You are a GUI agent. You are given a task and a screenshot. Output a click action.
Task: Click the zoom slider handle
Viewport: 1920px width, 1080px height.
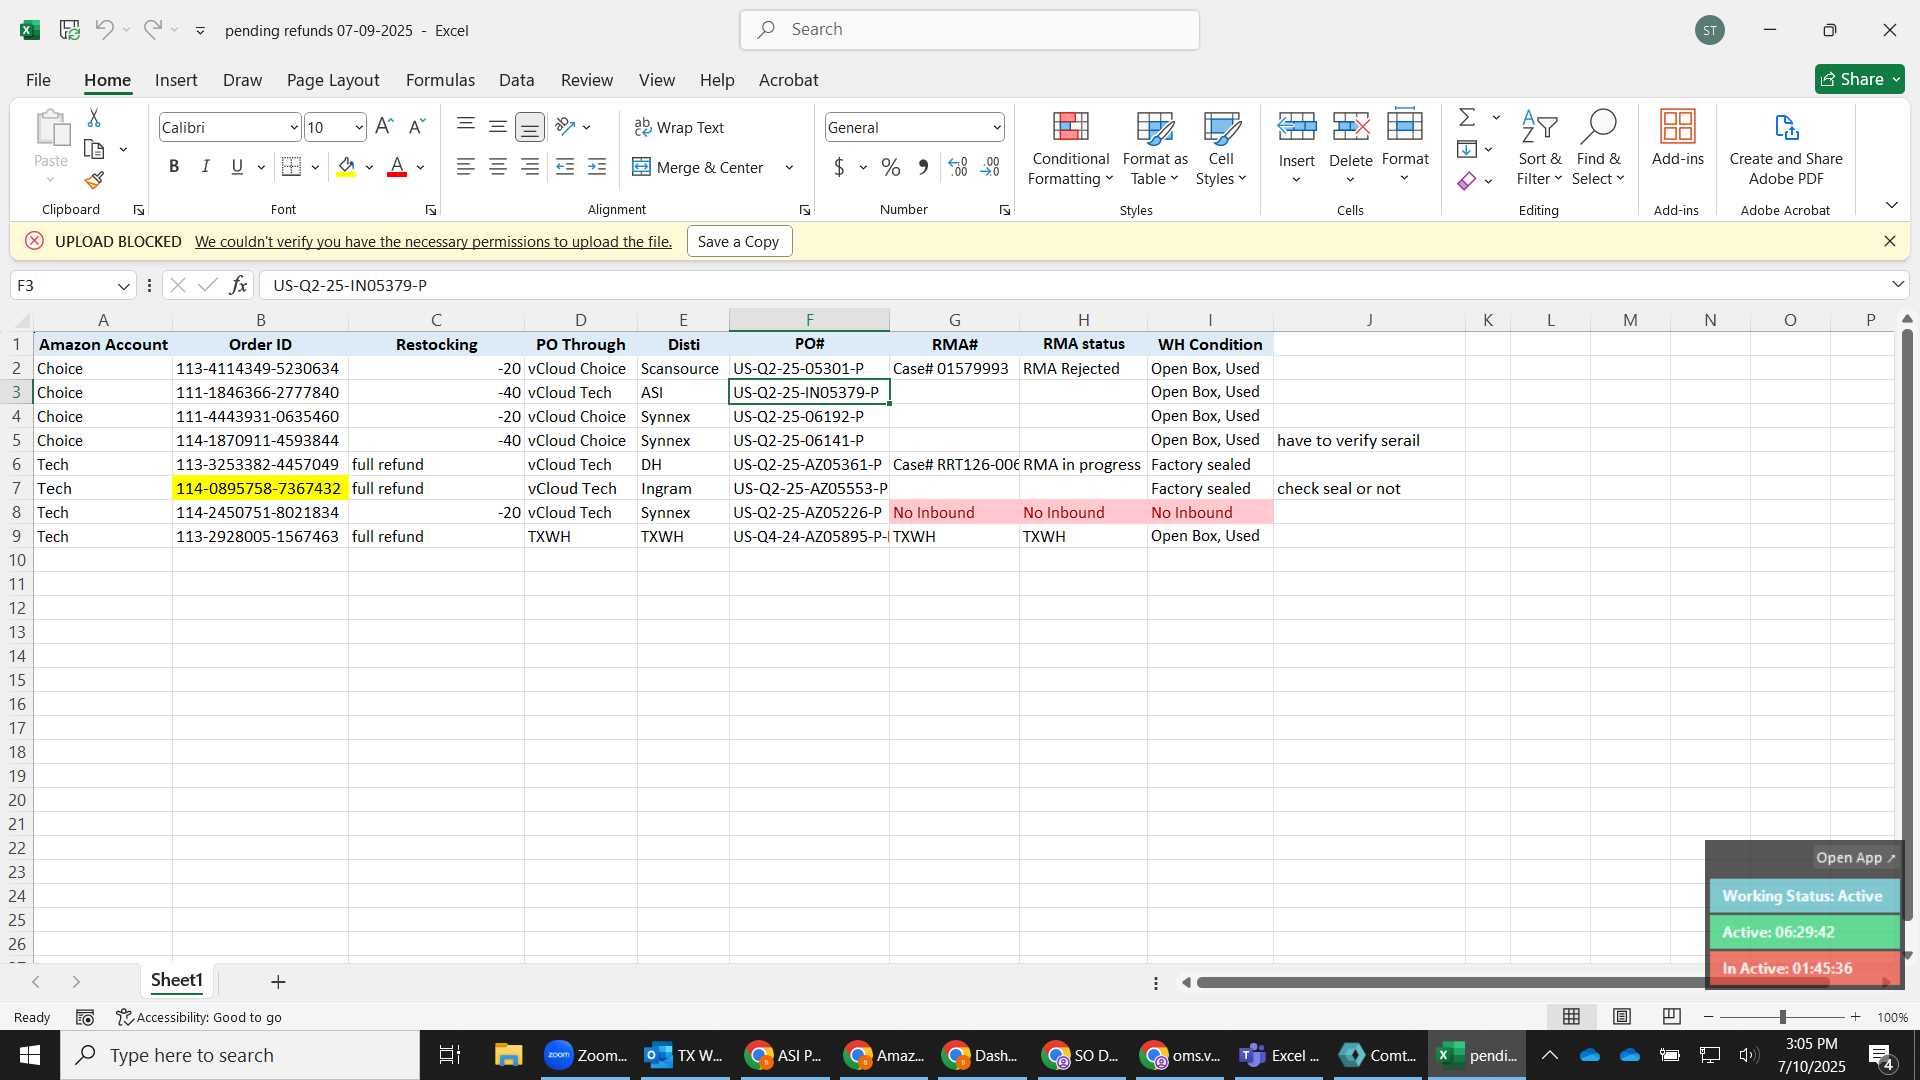1782,1017
